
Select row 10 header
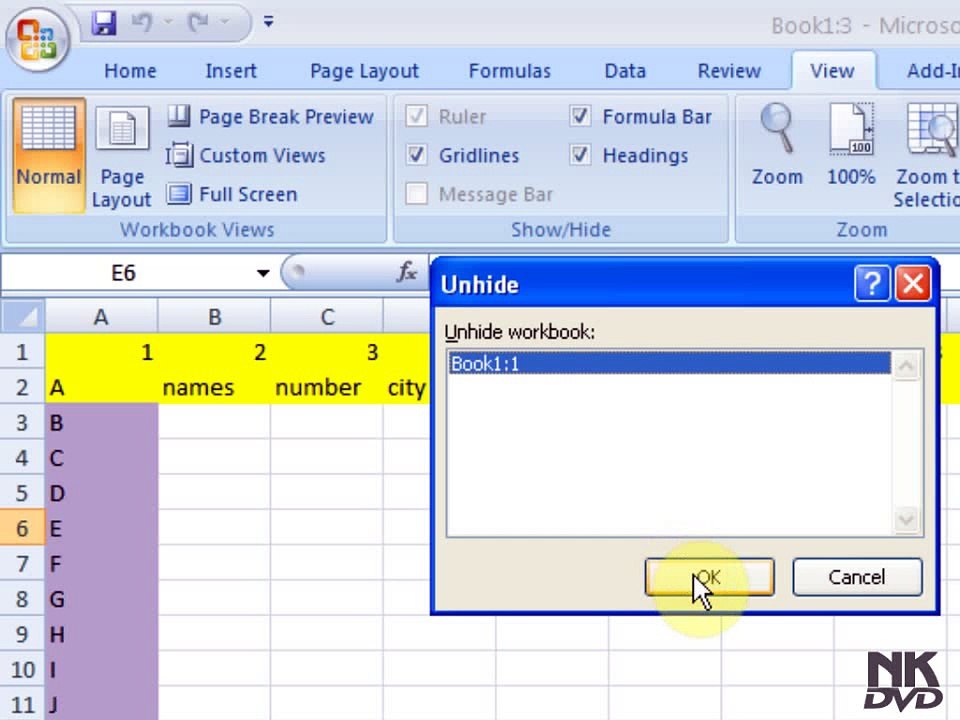[x=22, y=669]
